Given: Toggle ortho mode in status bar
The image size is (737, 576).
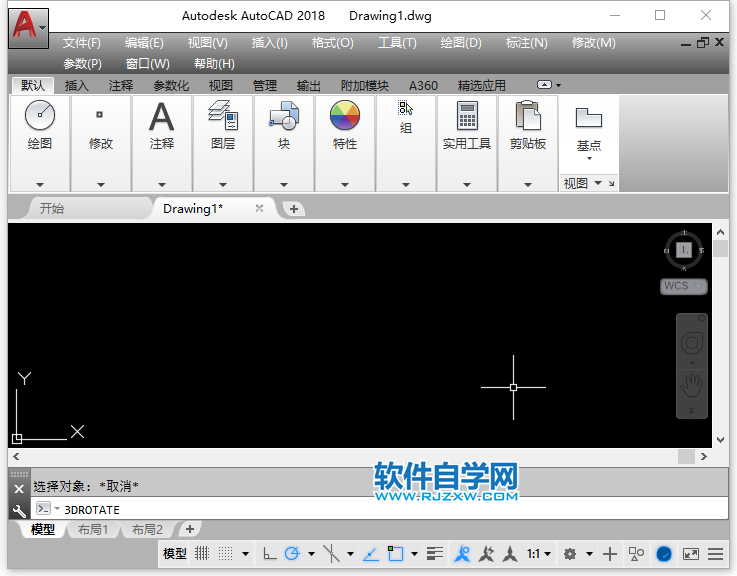Looking at the screenshot, I should point(269,554).
